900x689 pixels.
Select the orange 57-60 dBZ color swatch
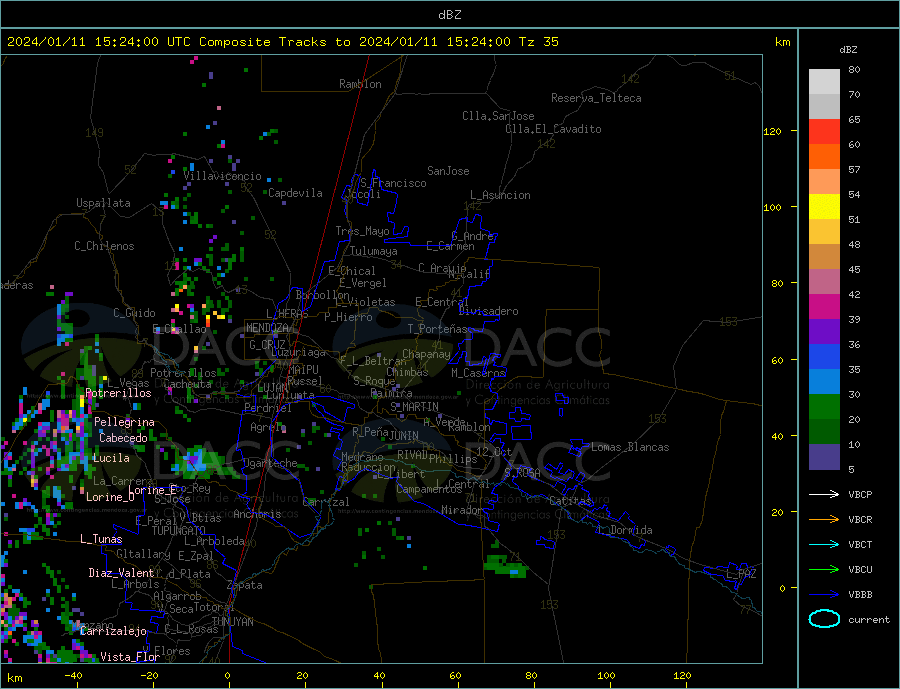[824, 157]
